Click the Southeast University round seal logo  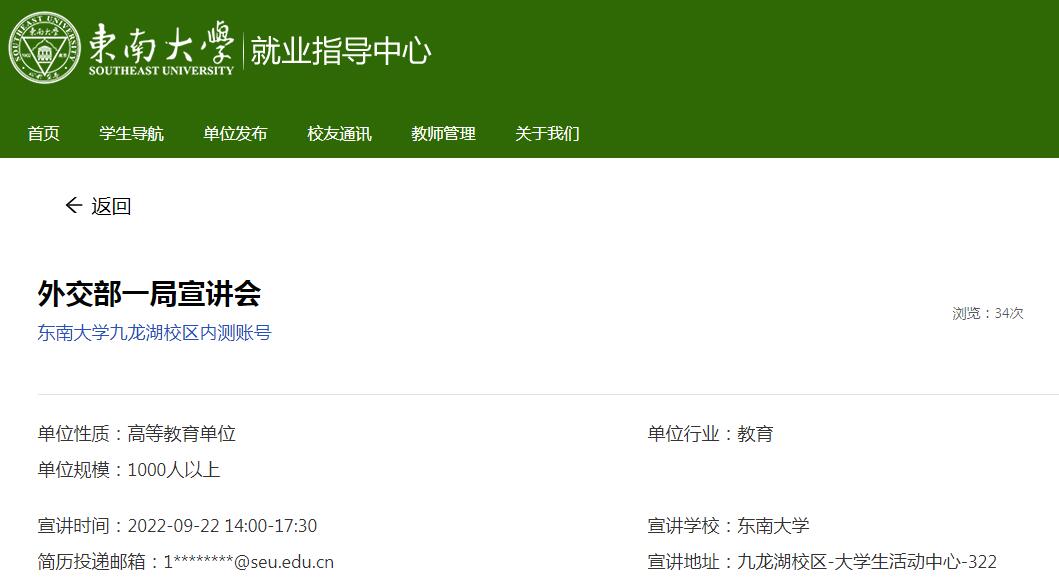(45, 47)
